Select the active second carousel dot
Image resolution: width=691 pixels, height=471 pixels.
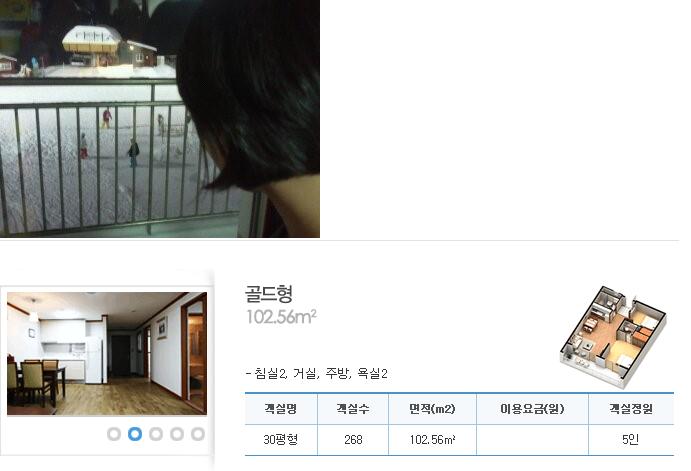point(135,434)
